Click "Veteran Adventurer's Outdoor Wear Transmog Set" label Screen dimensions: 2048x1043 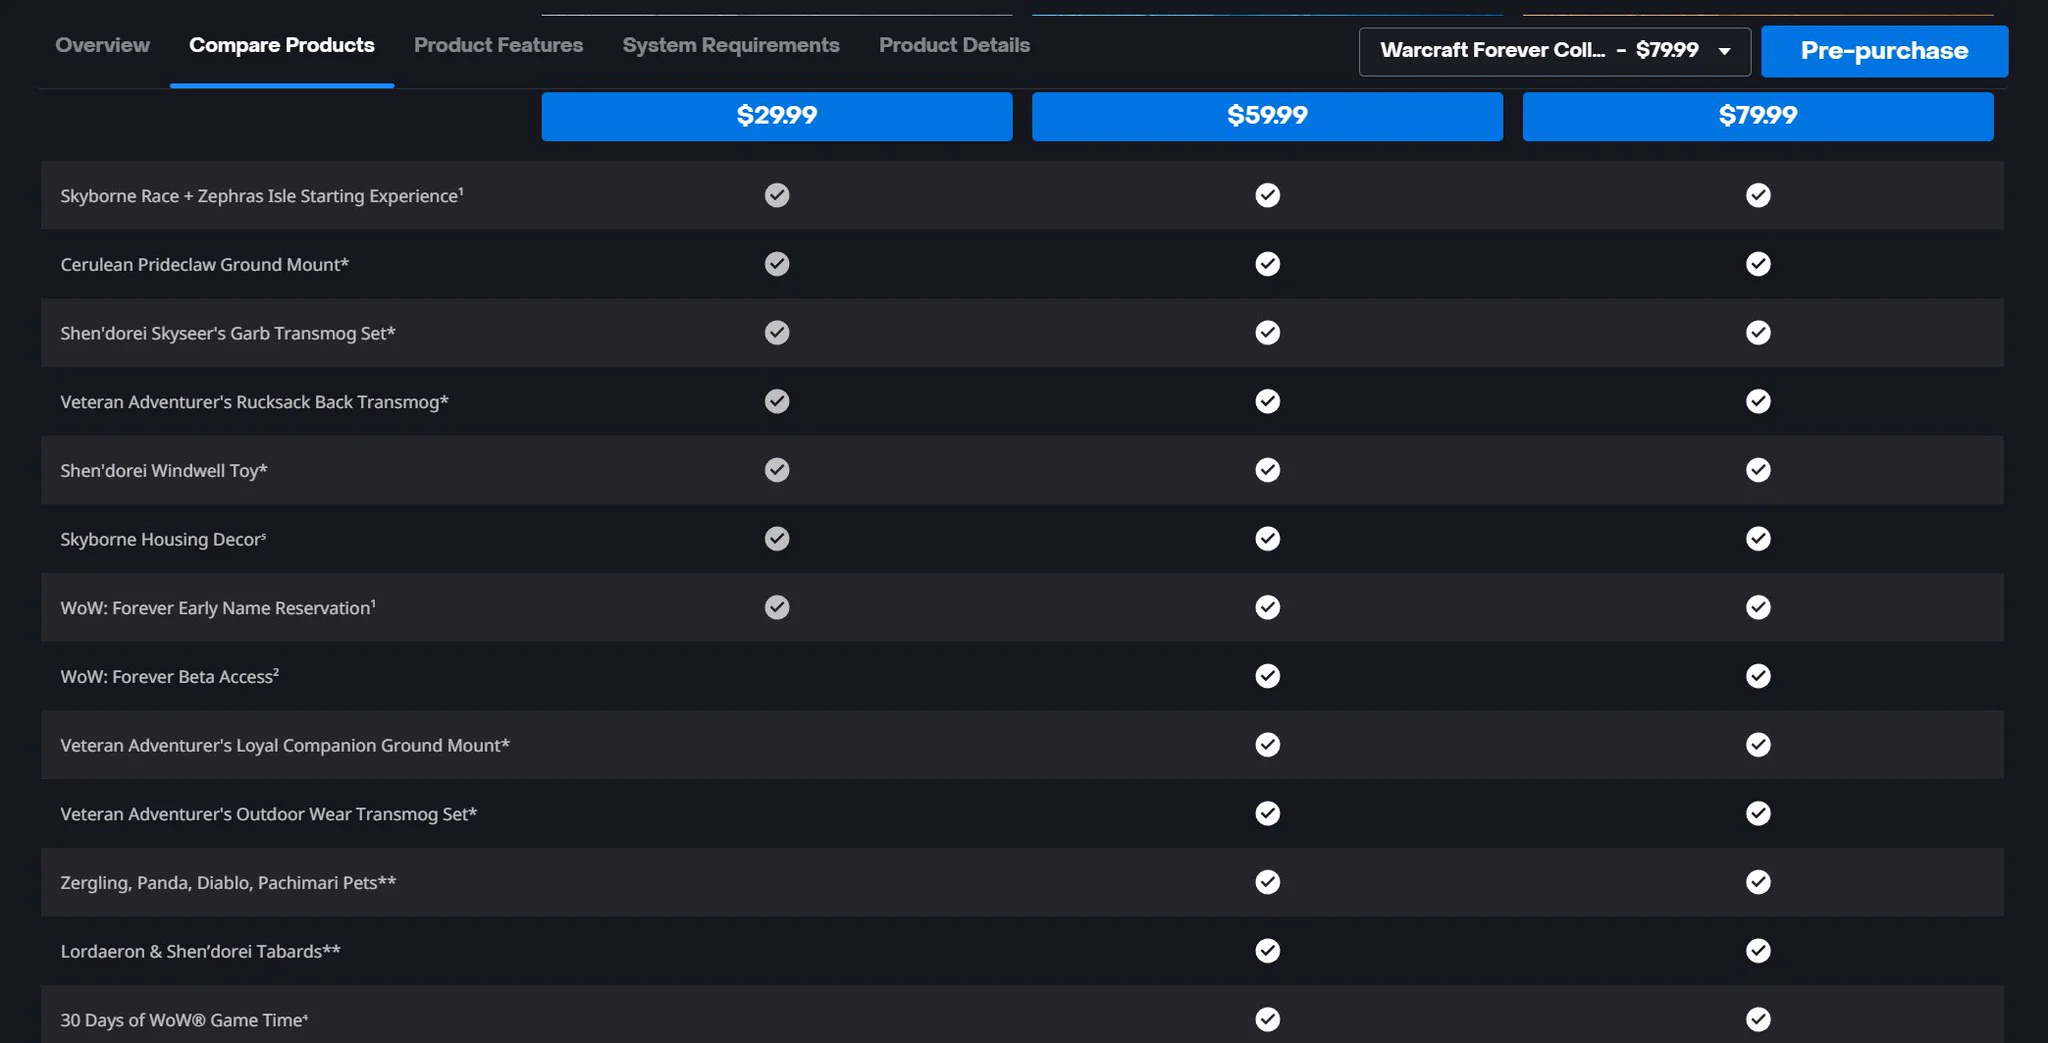(269, 814)
